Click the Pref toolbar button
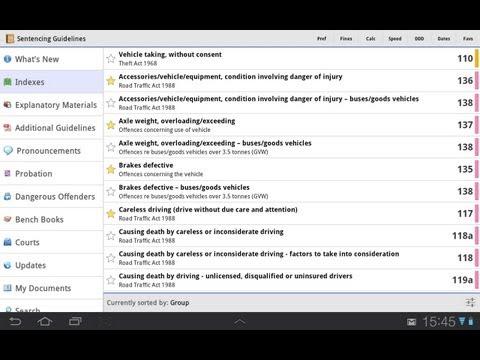The image size is (480, 360). (322, 39)
